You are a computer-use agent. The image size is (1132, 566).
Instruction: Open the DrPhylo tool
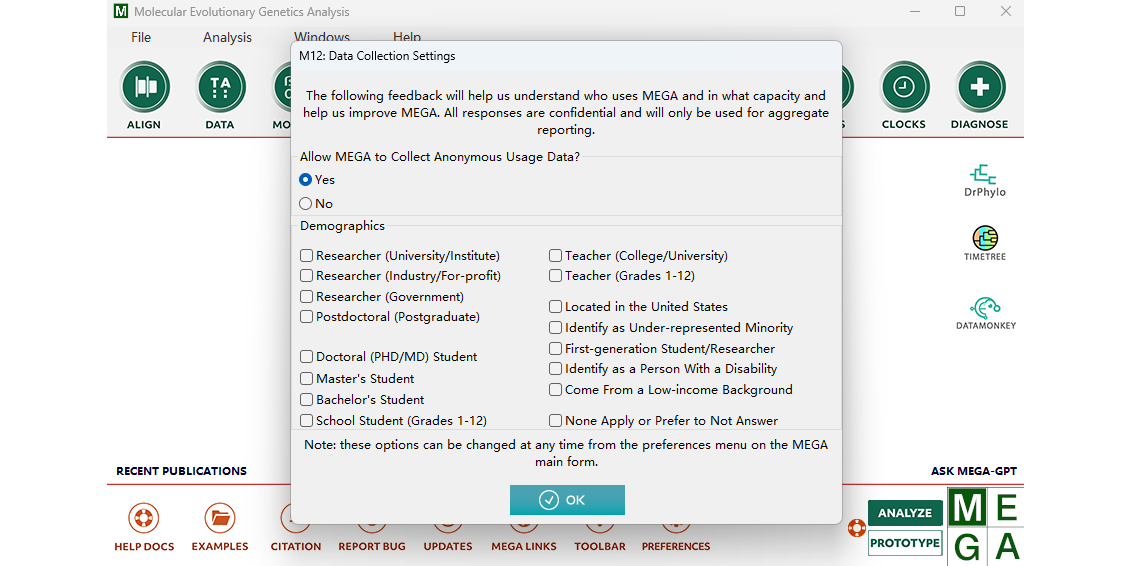(985, 176)
